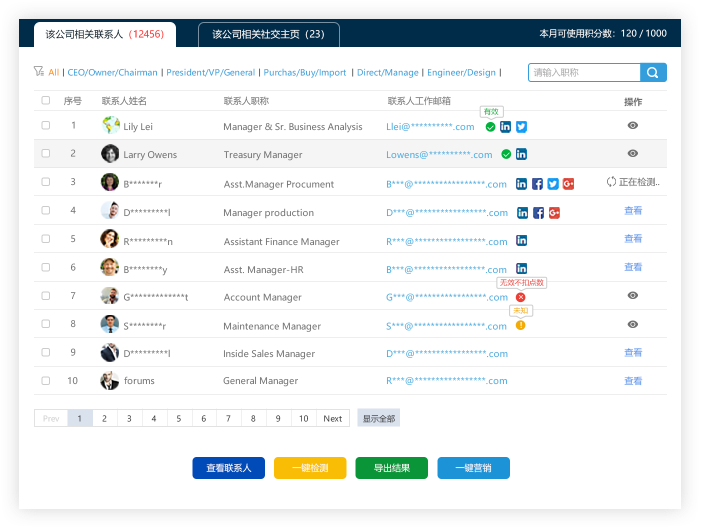Click Google+ icon in row 3

pos(568,184)
